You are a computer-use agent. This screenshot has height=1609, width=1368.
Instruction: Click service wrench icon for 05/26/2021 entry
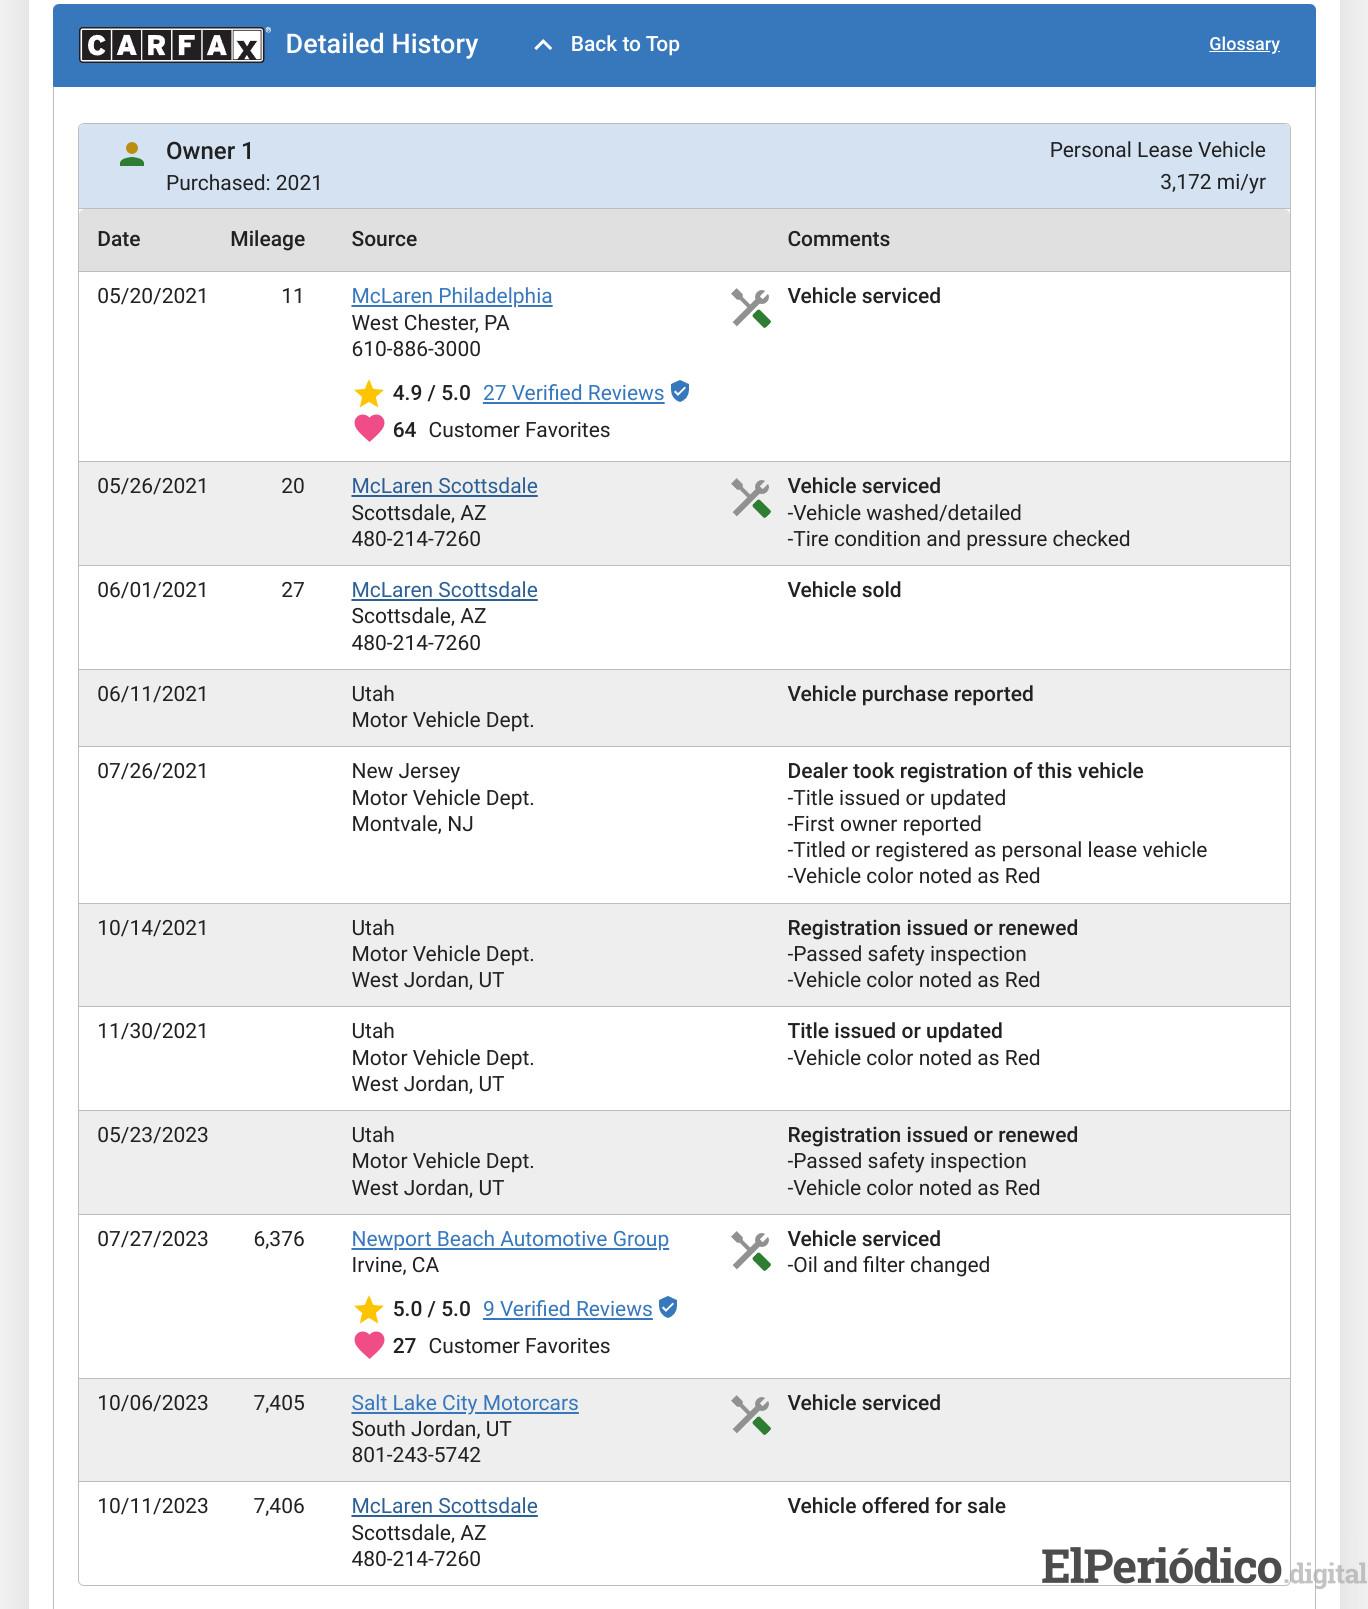[x=750, y=499]
